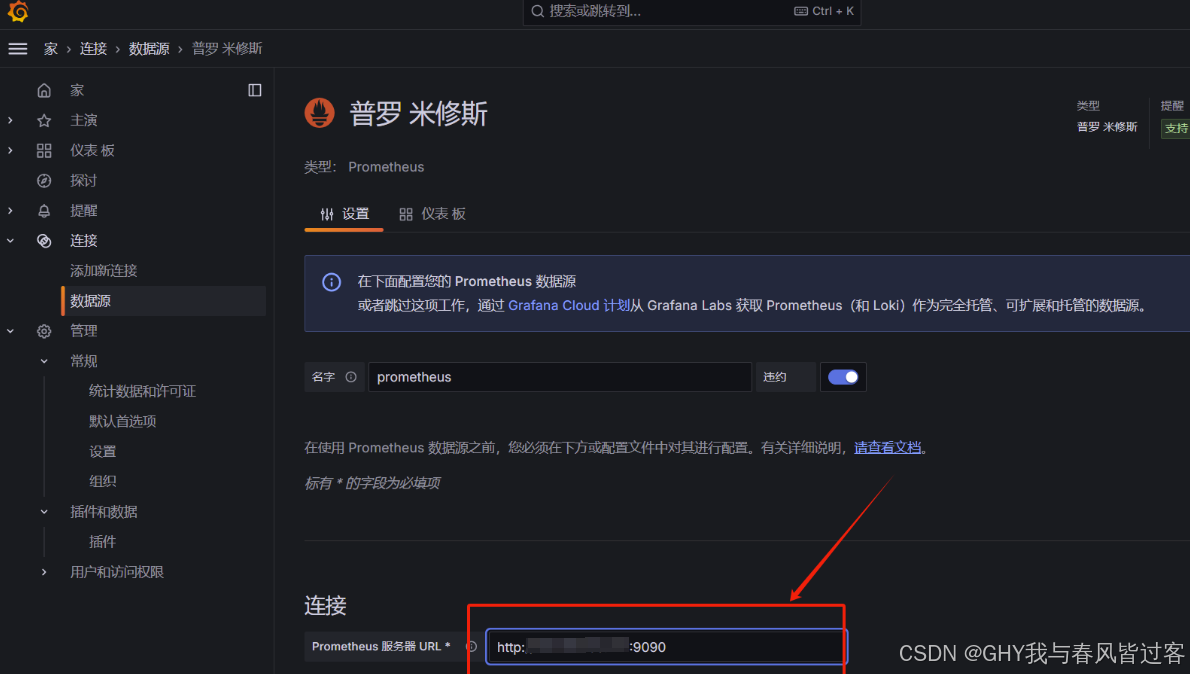The width and height of the screenshot is (1190, 674).
Task: Click the 设置 tab sliders icon
Action: pos(327,215)
